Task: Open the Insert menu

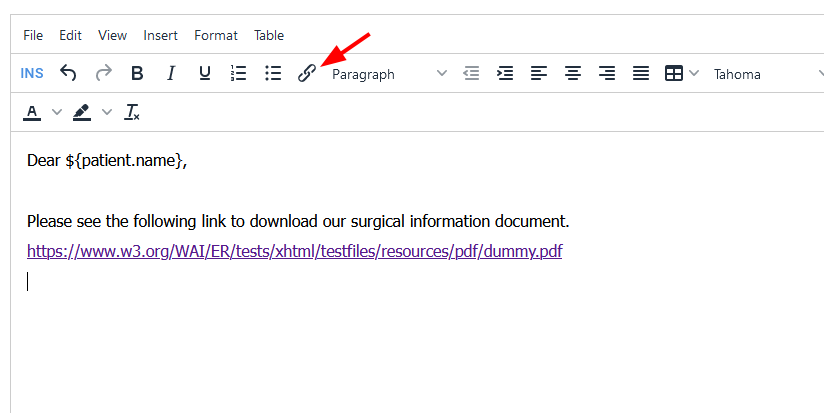Action: point(160,35)
